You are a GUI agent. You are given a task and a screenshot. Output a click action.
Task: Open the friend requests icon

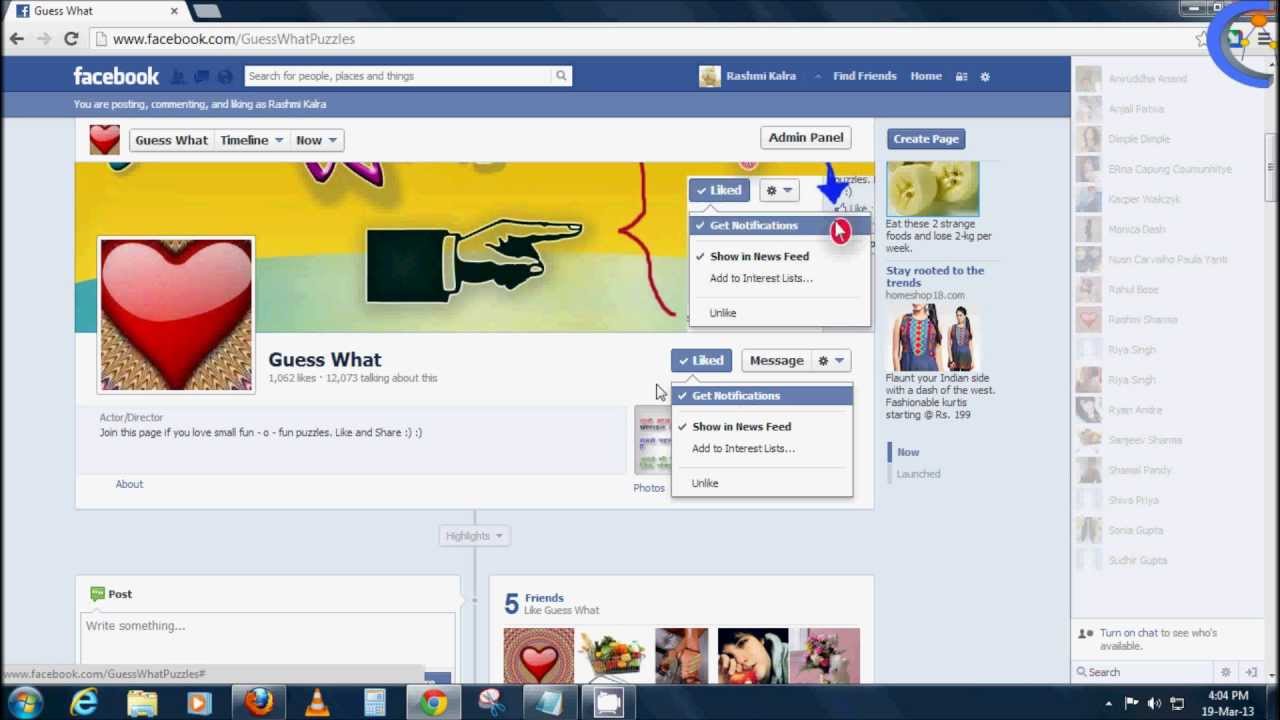pyautogui.click(x=178, y=76)
